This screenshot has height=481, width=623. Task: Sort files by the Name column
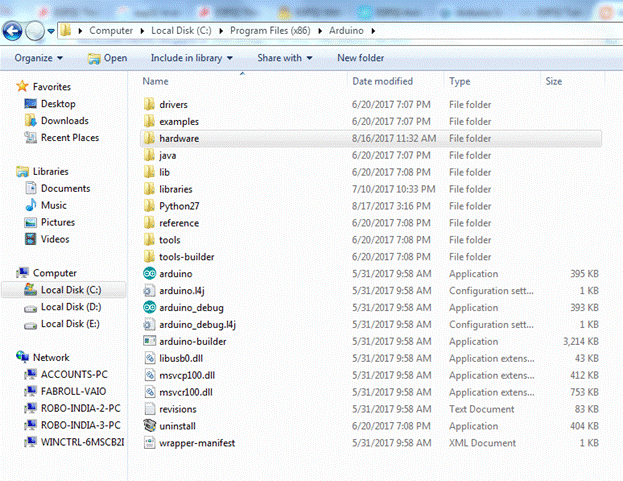coord(155,81)
